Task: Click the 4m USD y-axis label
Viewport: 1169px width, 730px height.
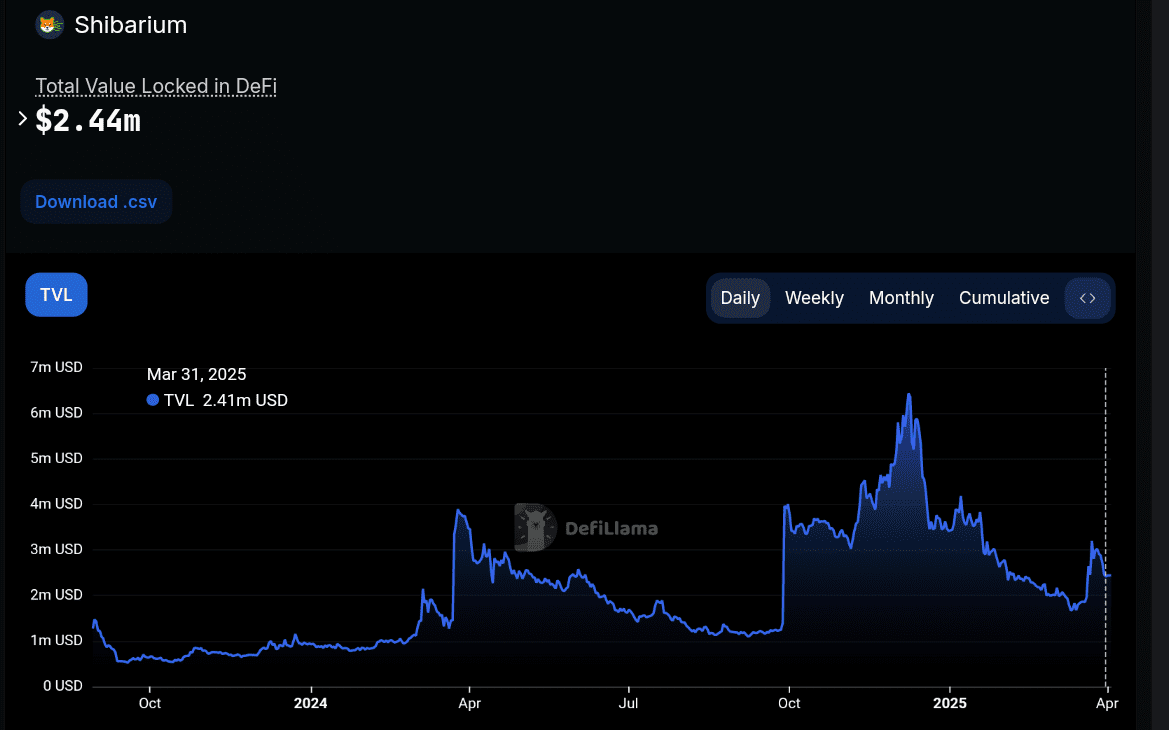Action: (57, 503)
